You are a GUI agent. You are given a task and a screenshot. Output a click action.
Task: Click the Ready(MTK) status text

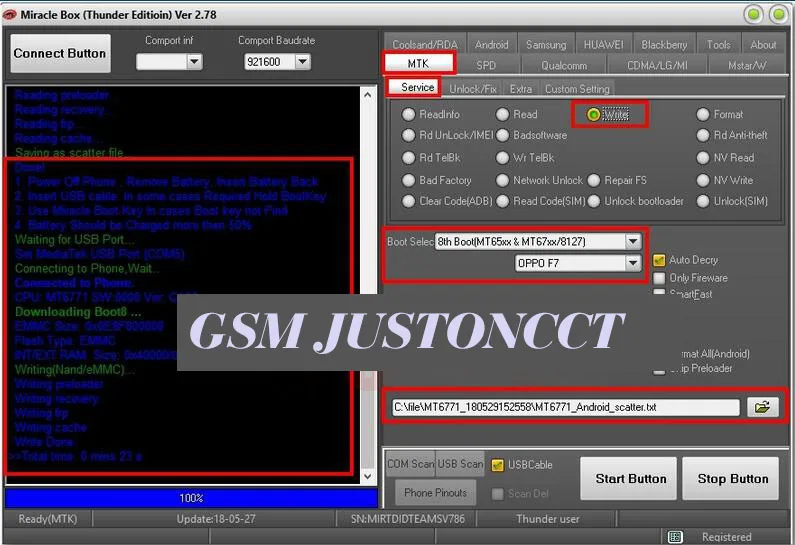(48, 519)
